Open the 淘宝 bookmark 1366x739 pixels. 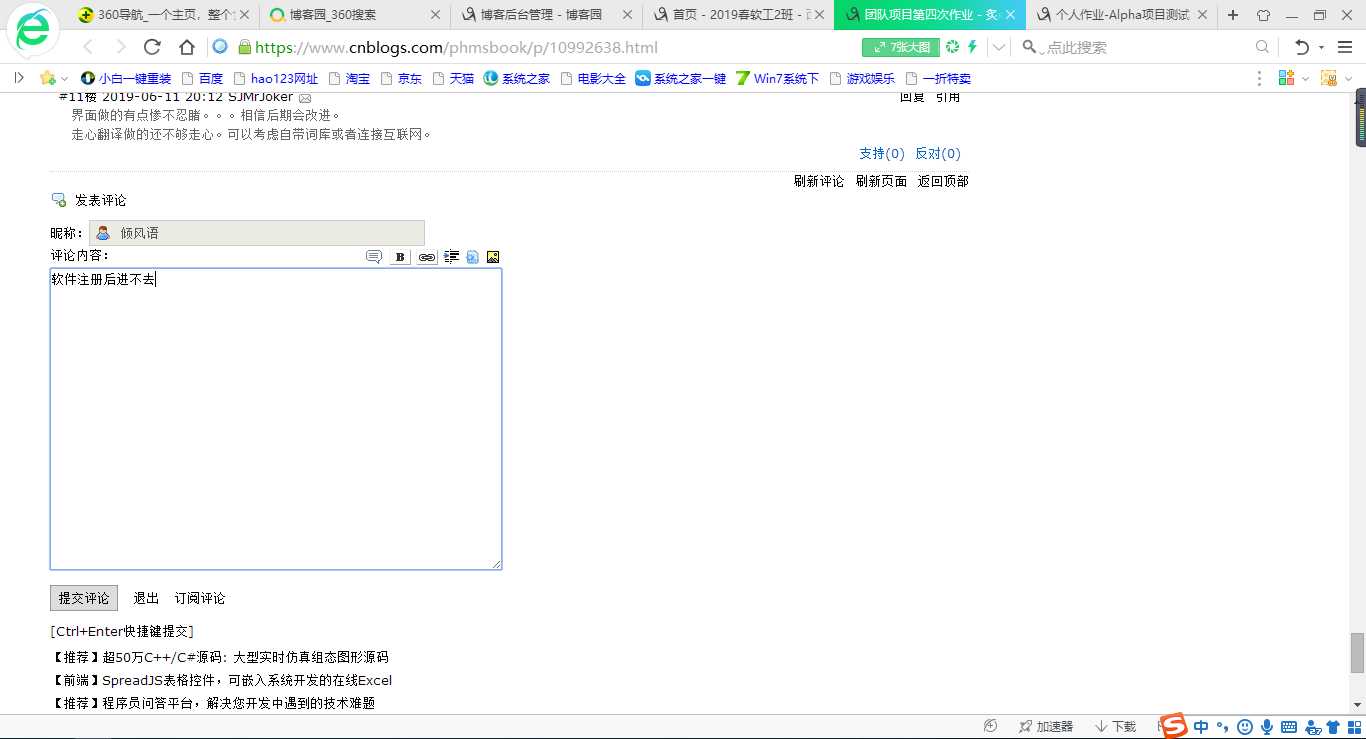click(x=349, y=78)
